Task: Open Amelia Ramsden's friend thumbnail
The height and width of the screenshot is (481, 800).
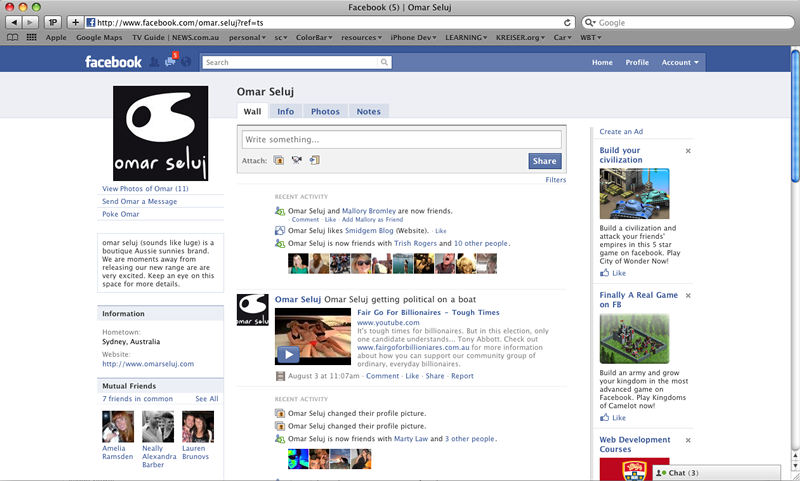Action: click(117, 426)
